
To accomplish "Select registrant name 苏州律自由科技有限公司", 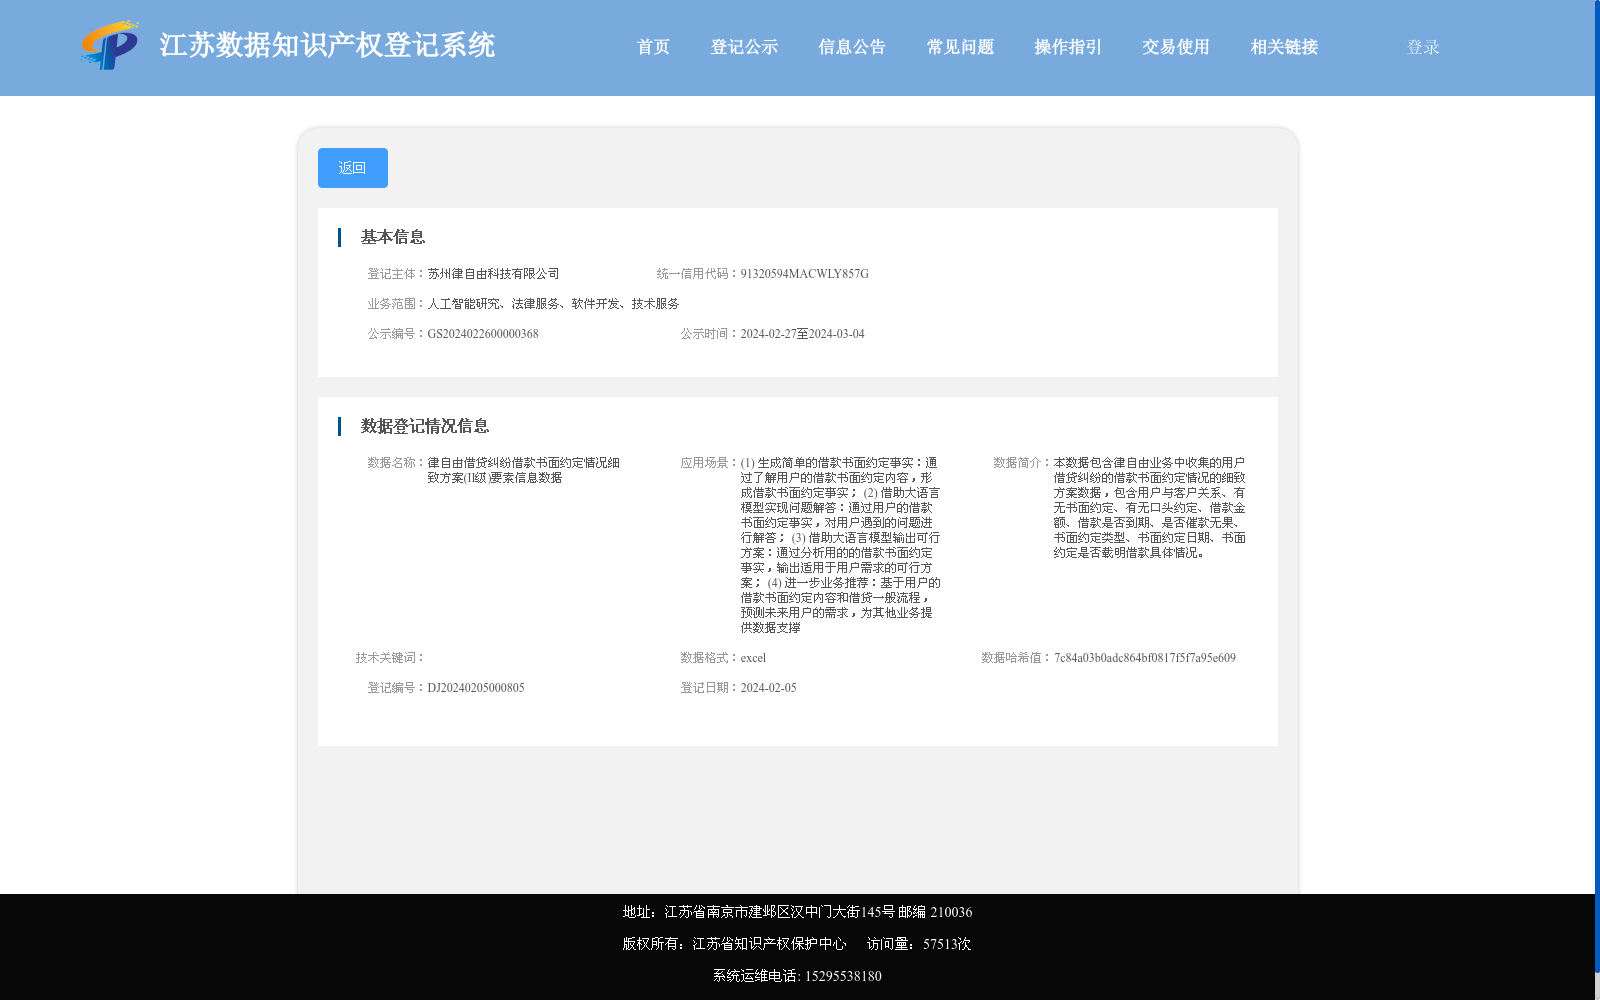I will [494, 274].
